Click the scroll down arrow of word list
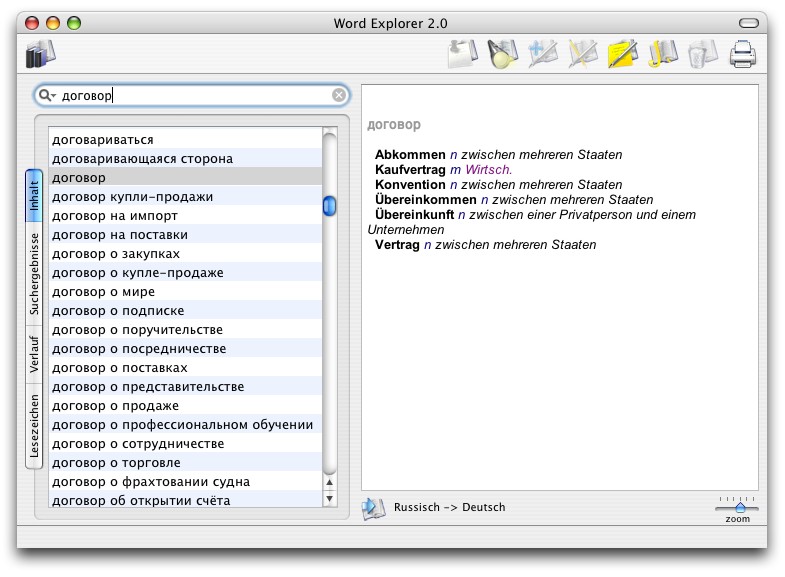Image resolution: width=785 pixels, height=577 pixels. coord(329,498)
